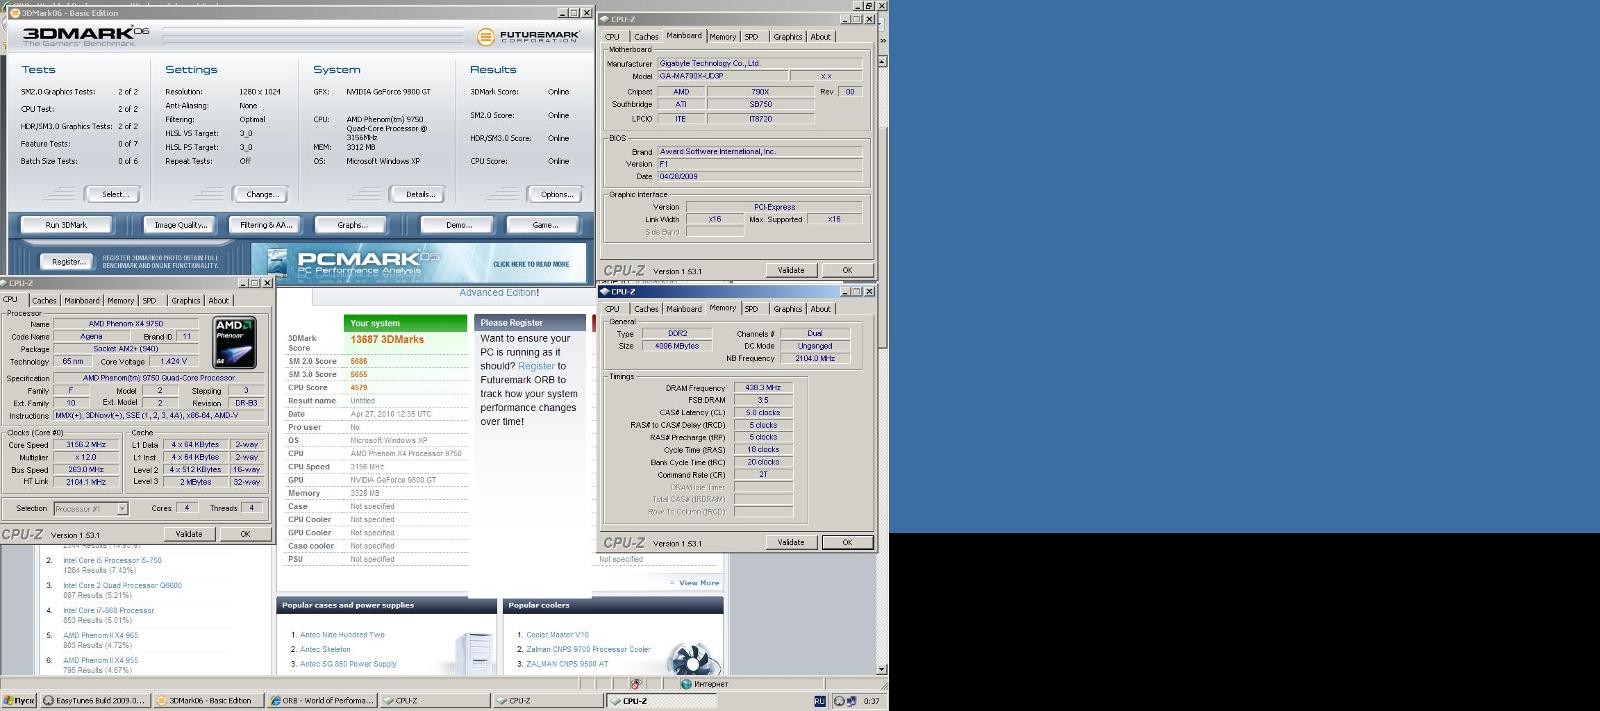Click the tray clock showing 0:37
The width and height of the screenshot is (1600, 711).
tap(871, 701)
